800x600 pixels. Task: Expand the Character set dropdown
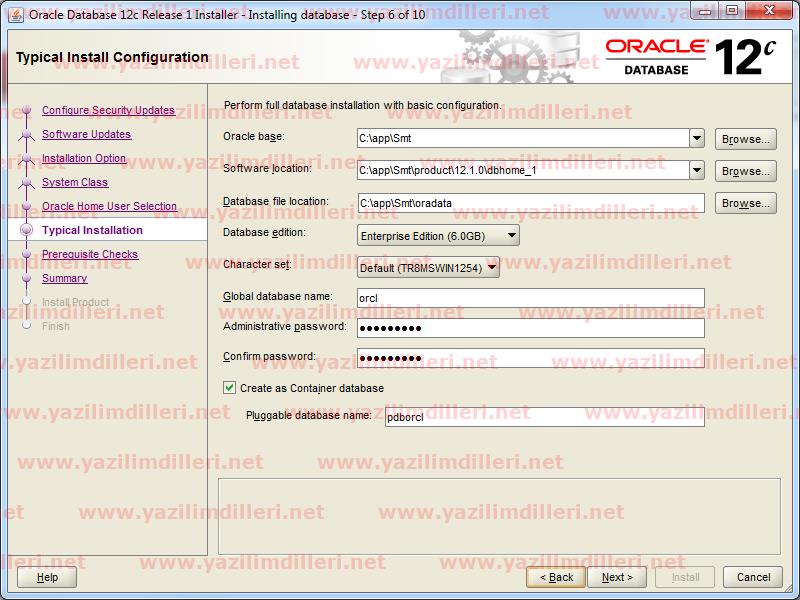point(428,267)
